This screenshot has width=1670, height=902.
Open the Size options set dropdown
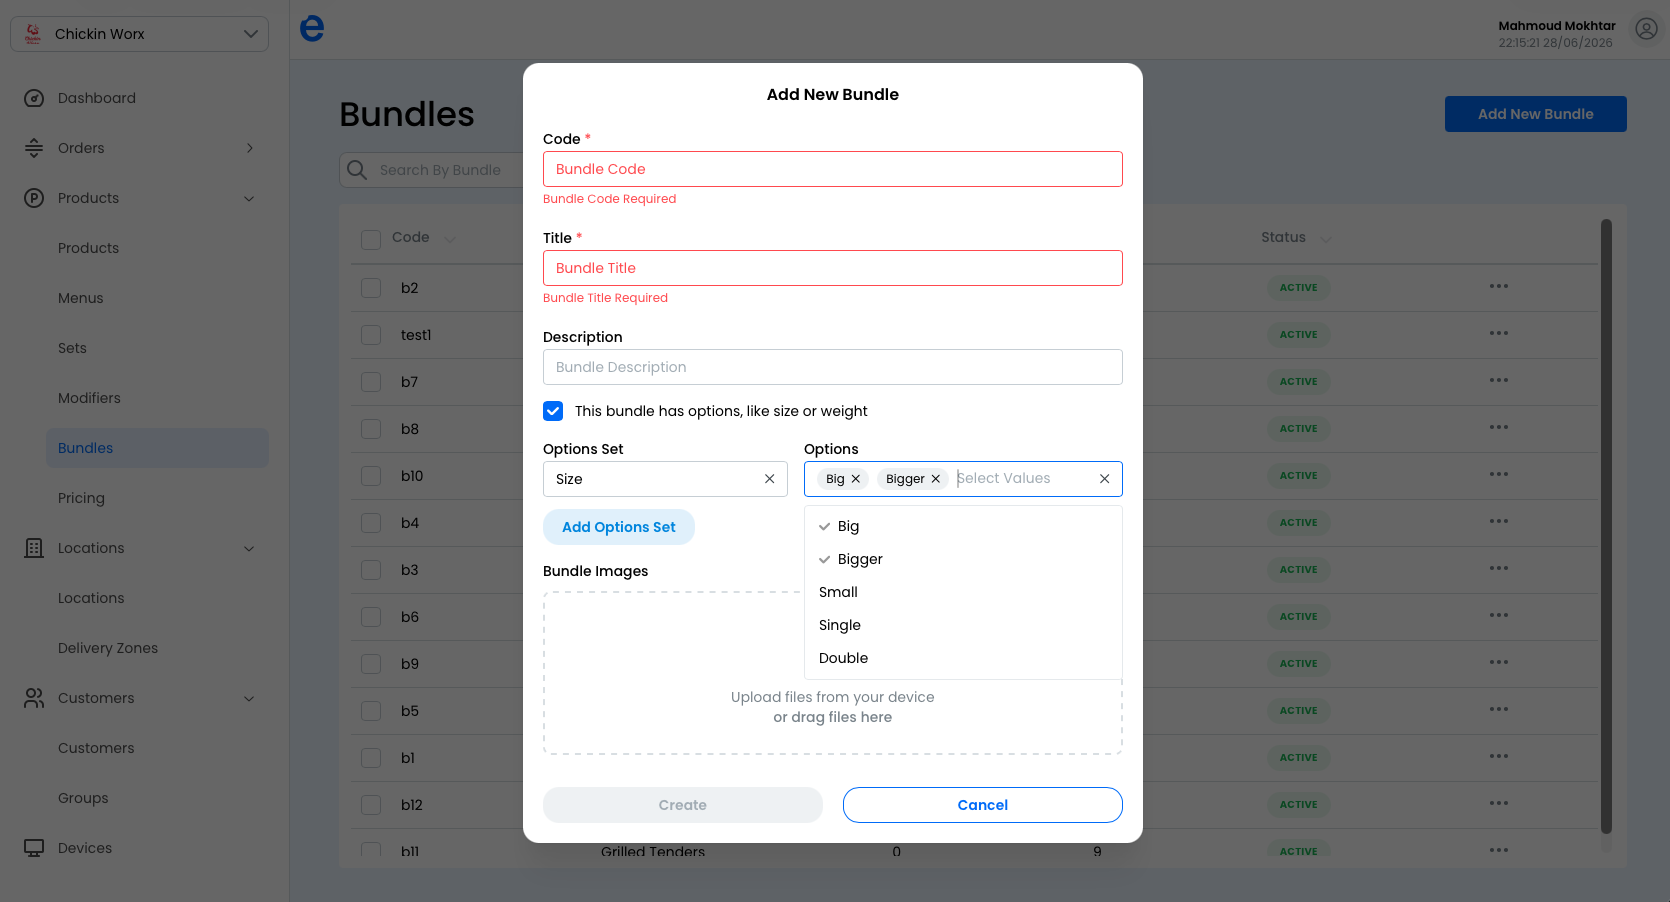(x=665, y=479)
